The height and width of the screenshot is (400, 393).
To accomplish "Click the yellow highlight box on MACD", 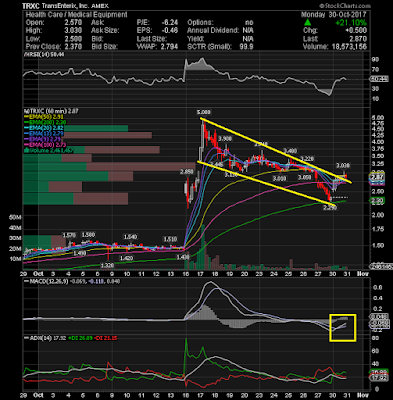I will pyautogui.click(x=343, y=328).
